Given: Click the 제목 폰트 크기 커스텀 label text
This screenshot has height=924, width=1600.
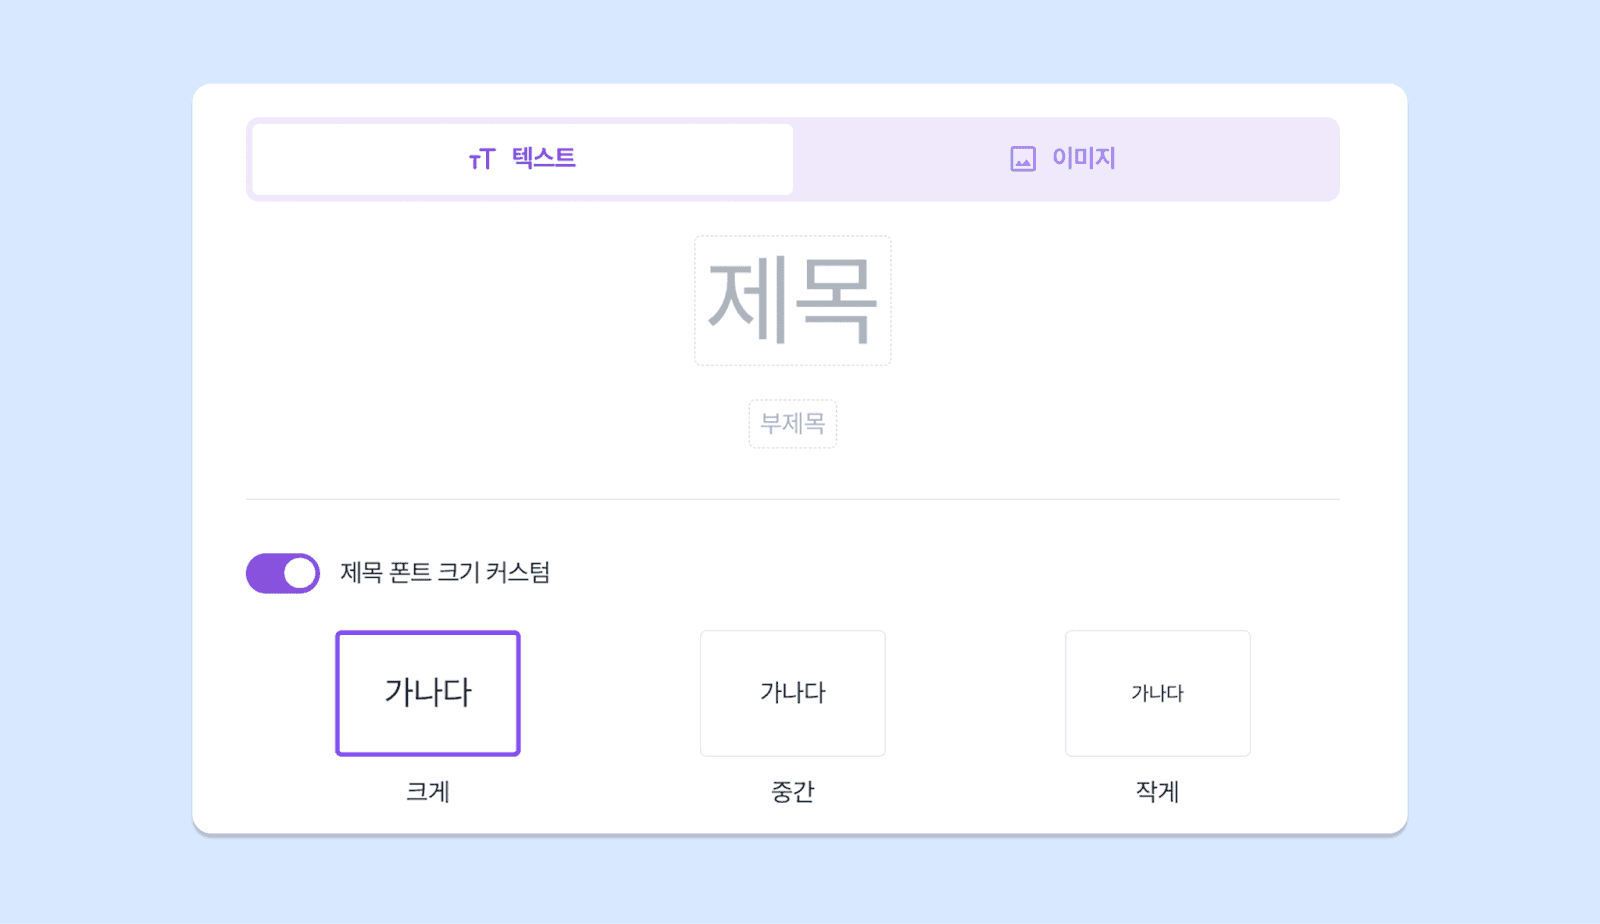Looking at the screenshot, I should point(445,573).
